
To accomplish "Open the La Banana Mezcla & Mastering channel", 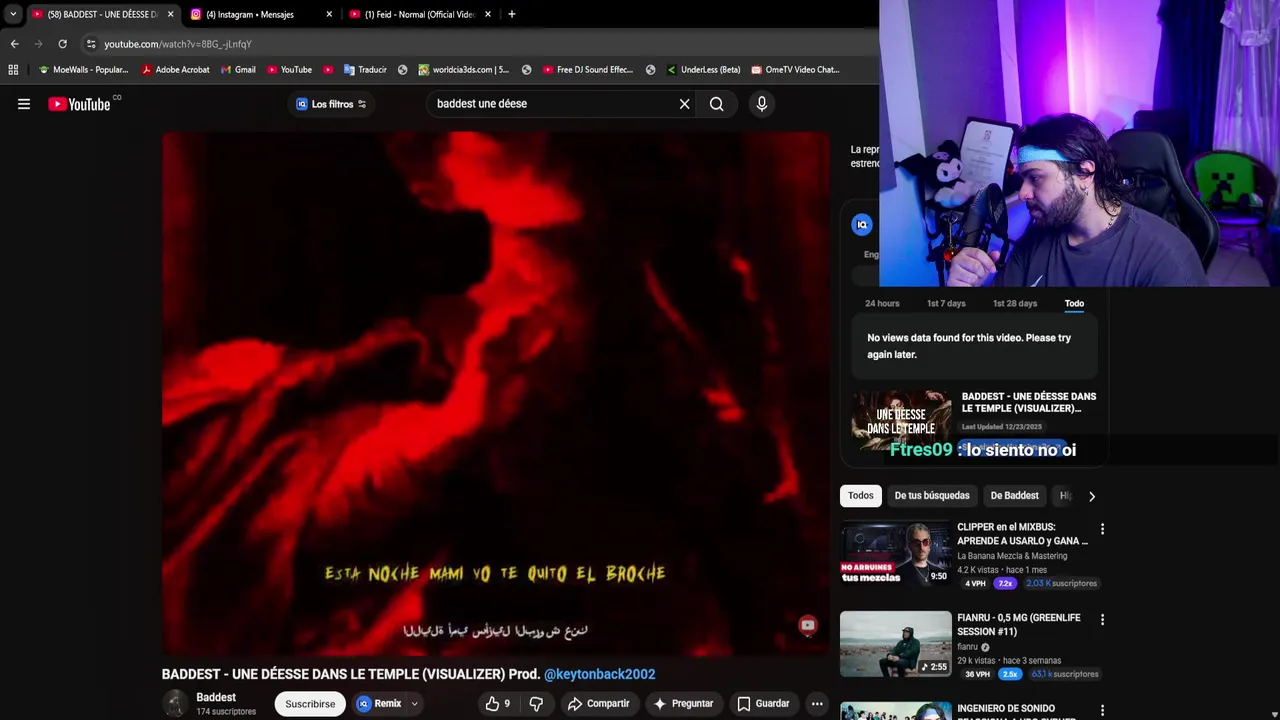I will tap(1012, 556).
